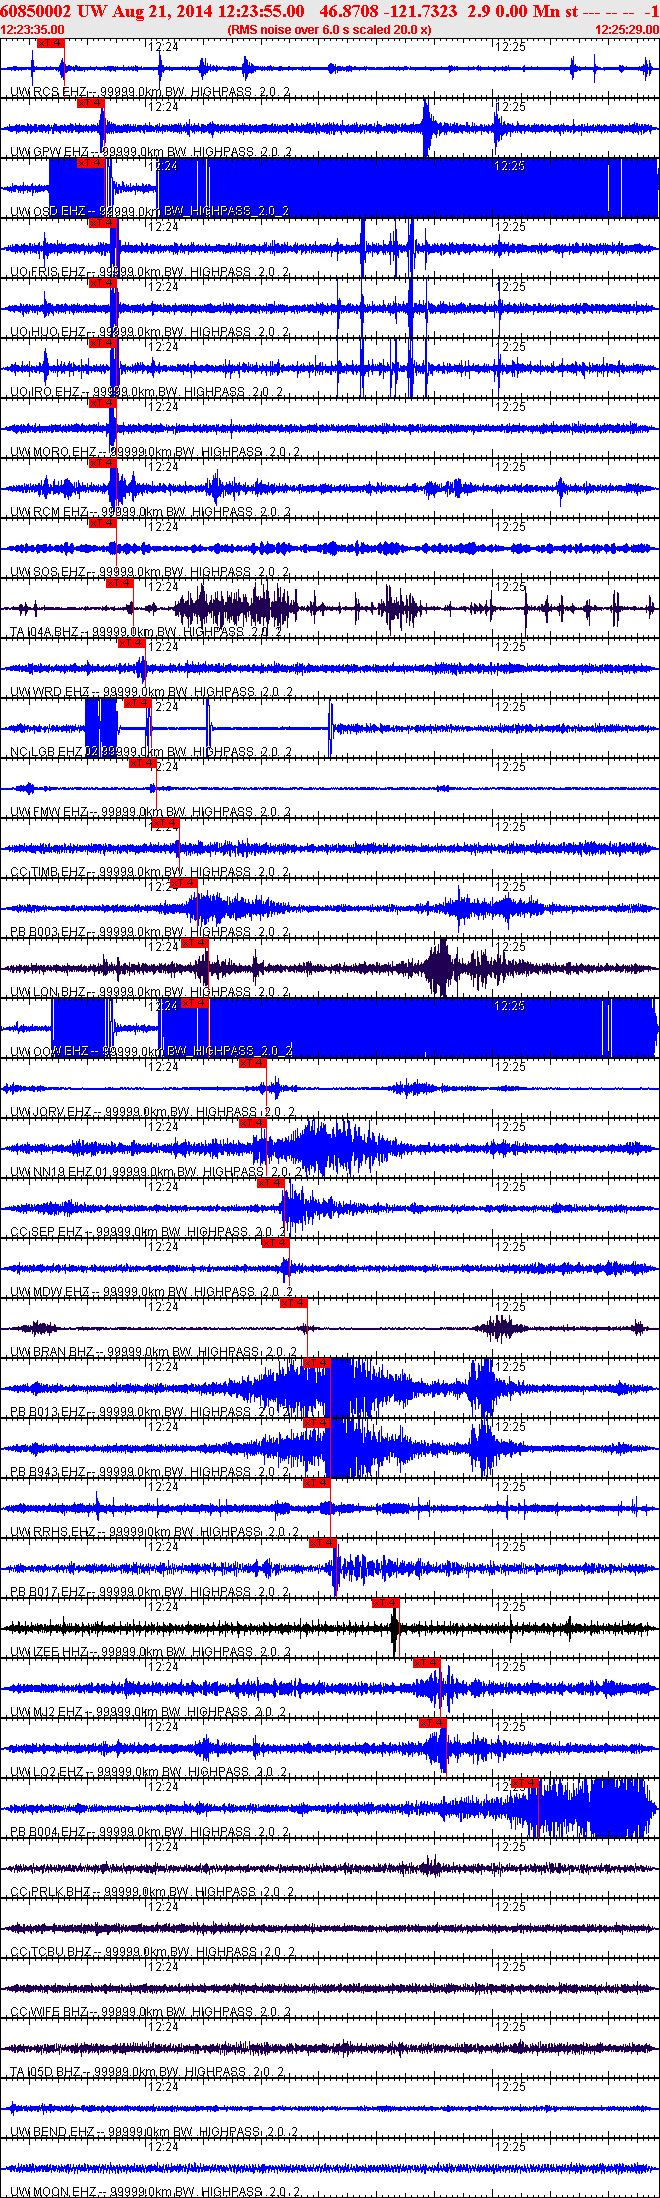Viewport: 660px width, 2198px height.
Task: Click the RMS noise scaling note
Action: click(x=329, y=30)
